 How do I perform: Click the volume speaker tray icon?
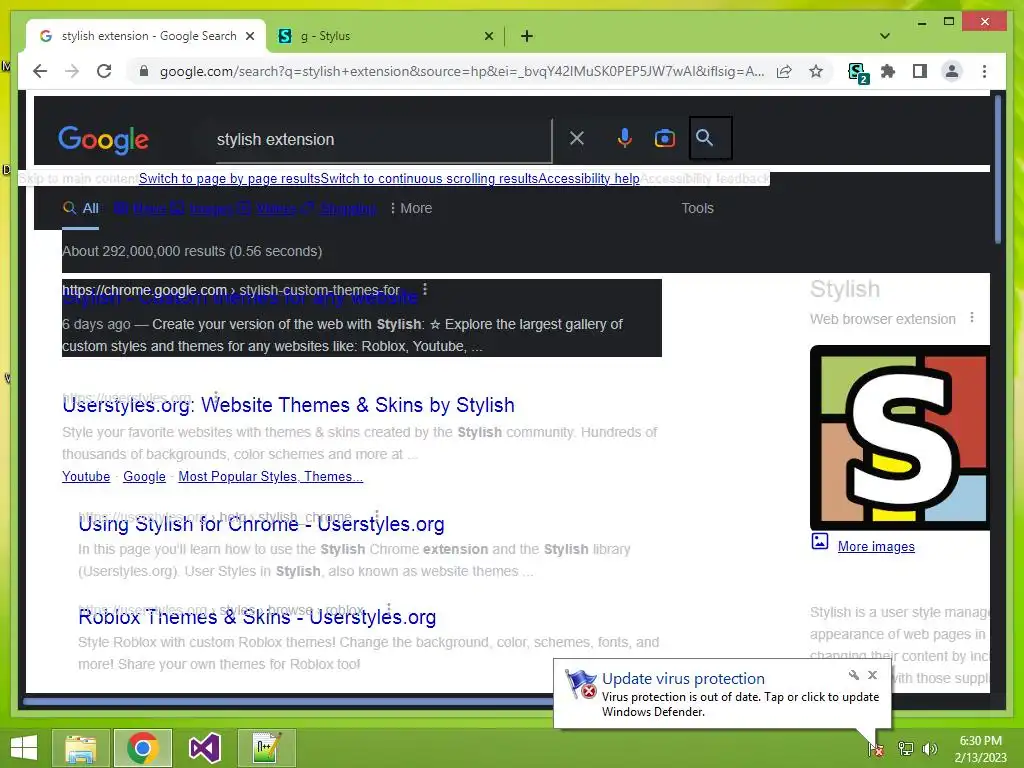pos(929,749)
